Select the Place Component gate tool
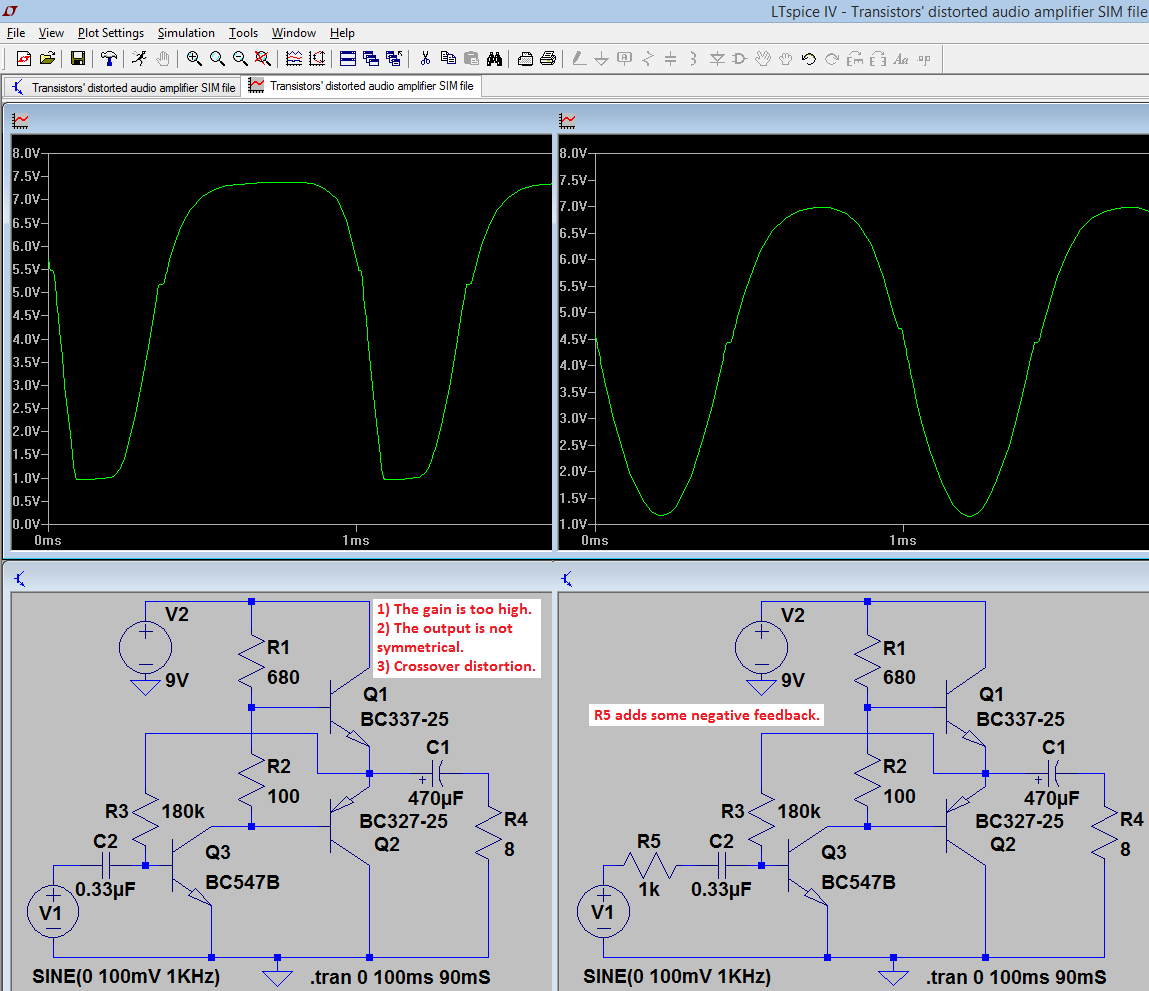 [x=739, y=59]
